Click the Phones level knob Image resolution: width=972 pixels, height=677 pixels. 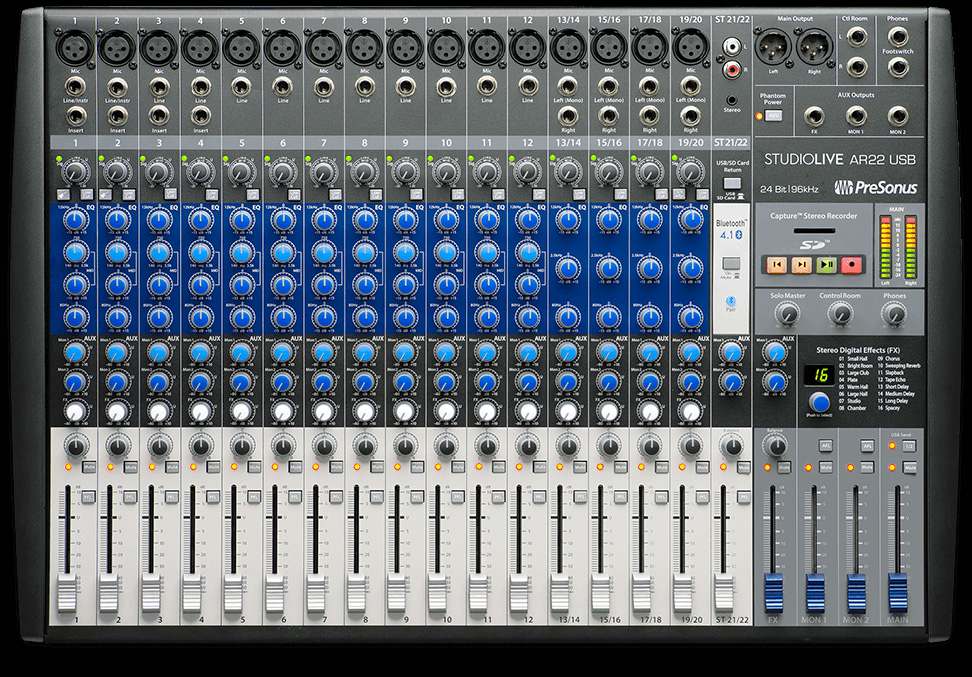894,314
